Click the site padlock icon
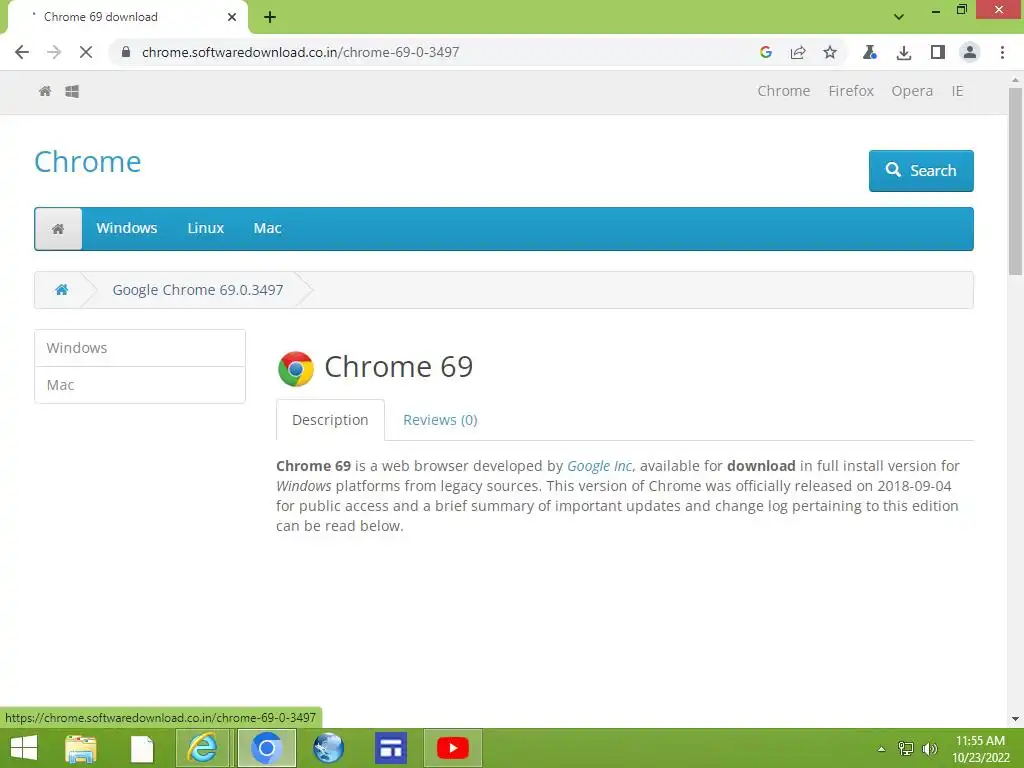The image size is (1024, 768). coord(126,52)
